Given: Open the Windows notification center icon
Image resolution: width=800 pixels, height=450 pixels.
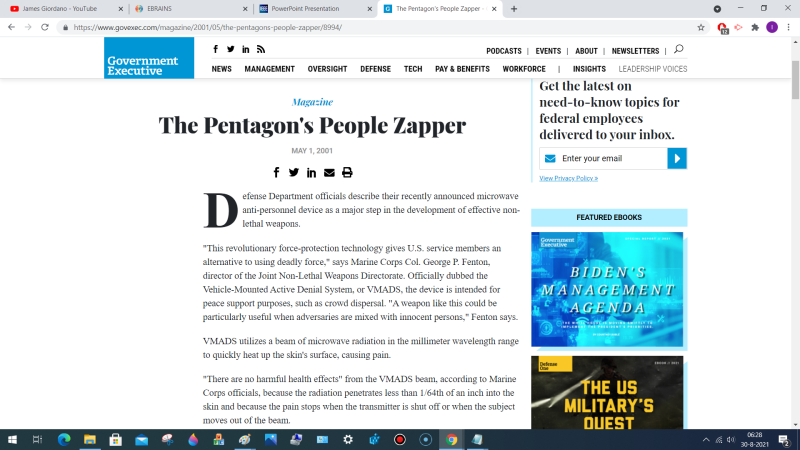Looking at the screenshot, I should tap(784, 439).
